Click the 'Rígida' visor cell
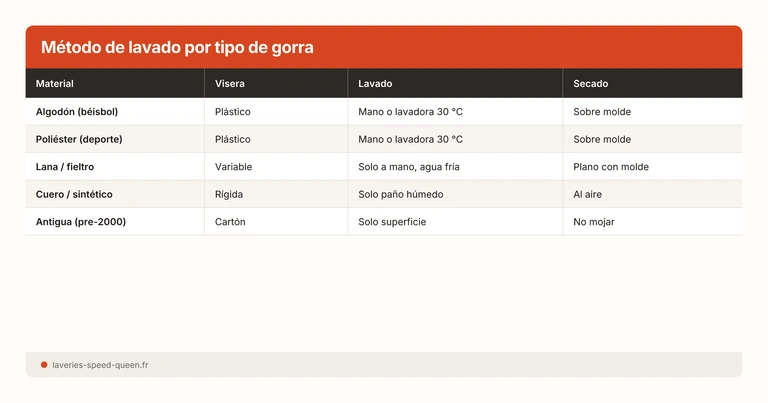768x403 pixels. pyautogui.click(x=229, y=194)
